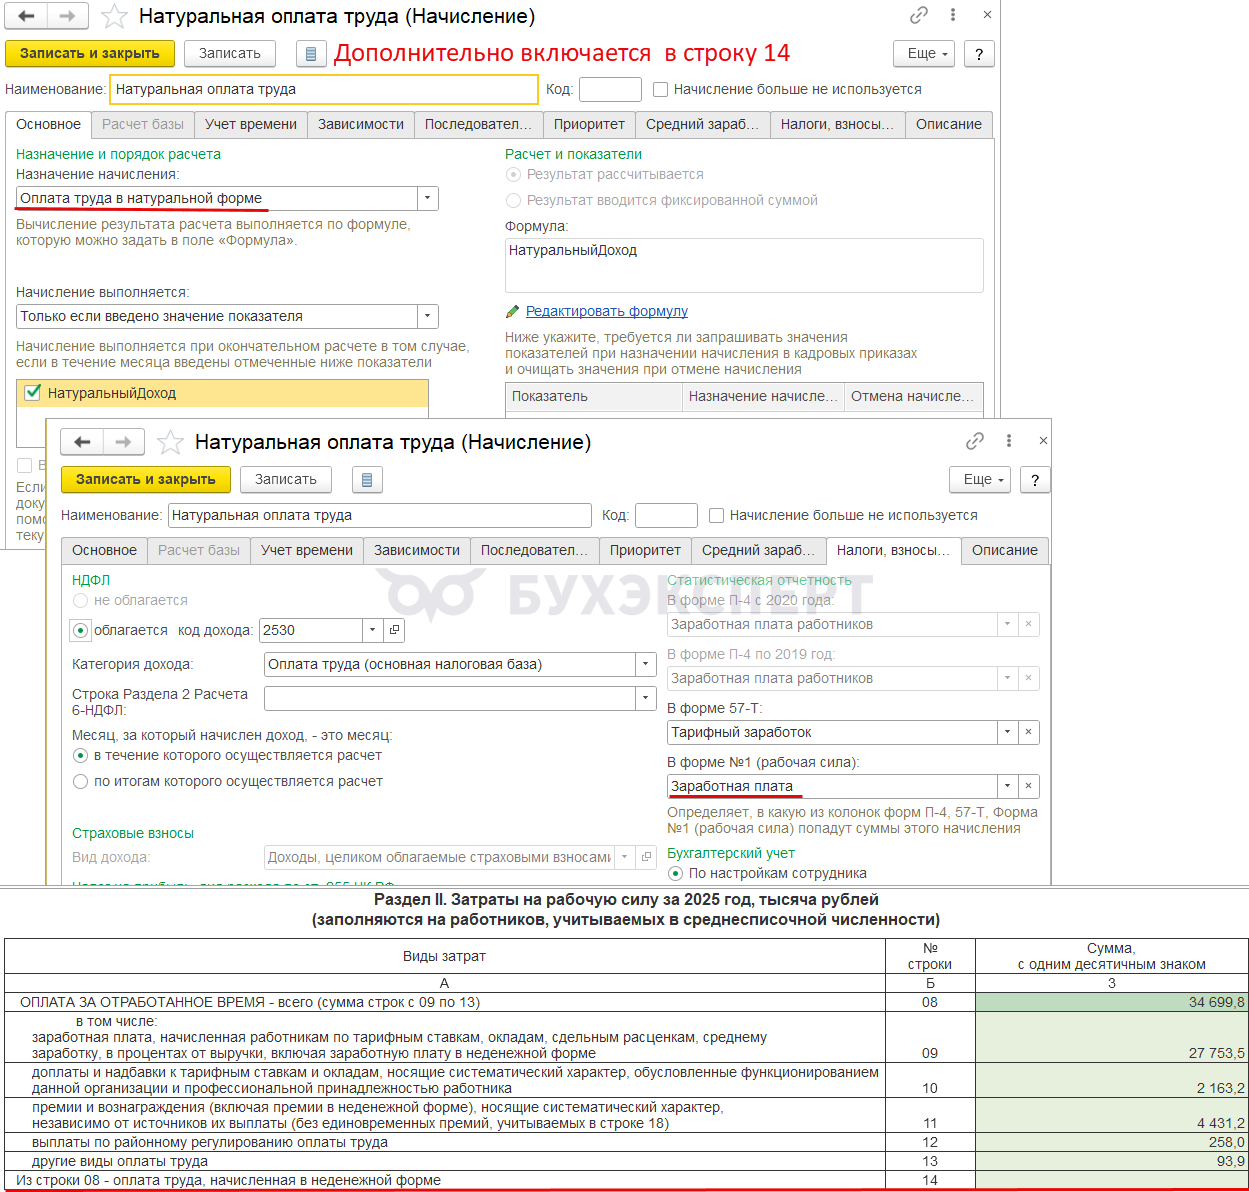Viewport: 1249px width, 1192px height.
Task: Open the Редактировать формулу link
Action: coord(607,311)
